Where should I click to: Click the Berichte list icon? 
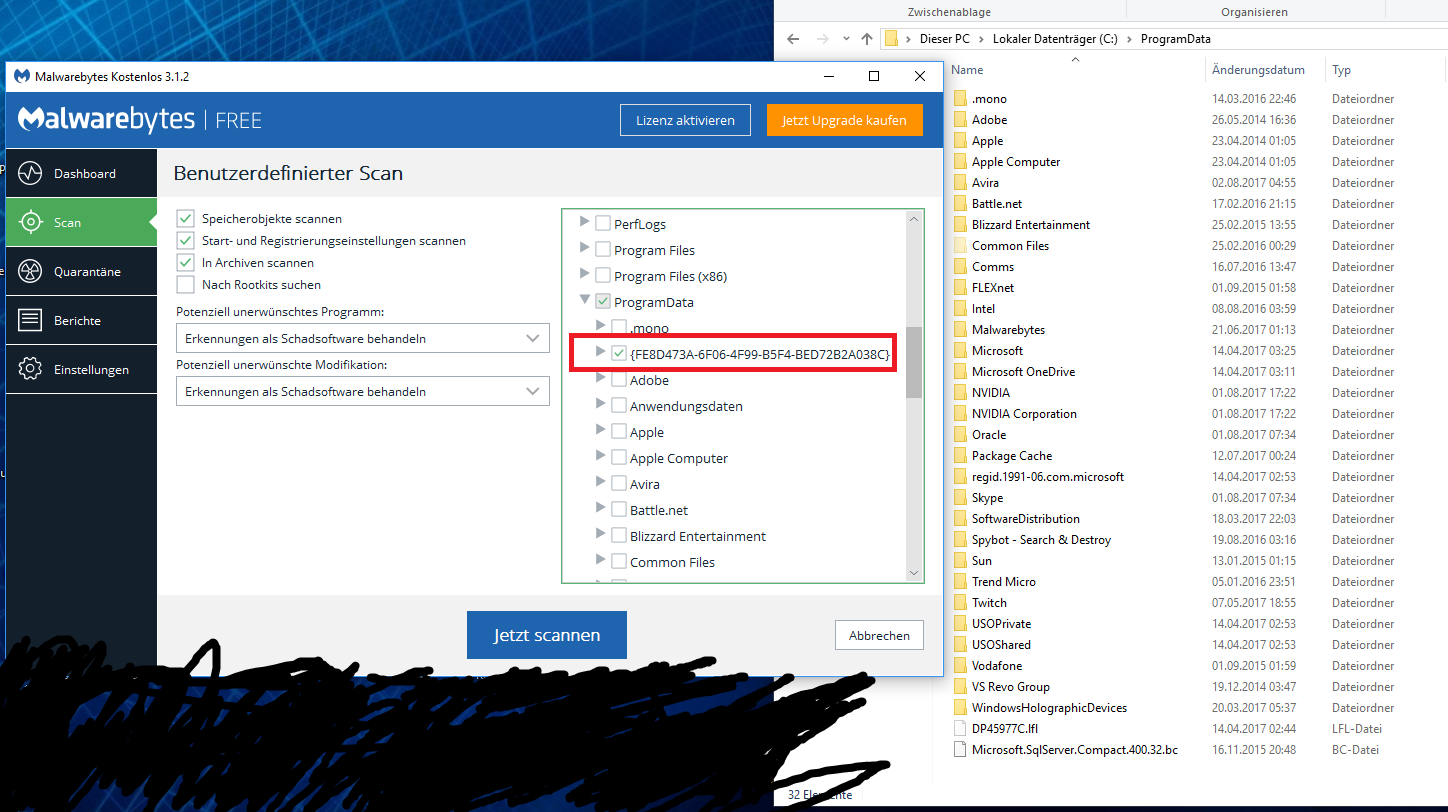click(x=30, y=320)
